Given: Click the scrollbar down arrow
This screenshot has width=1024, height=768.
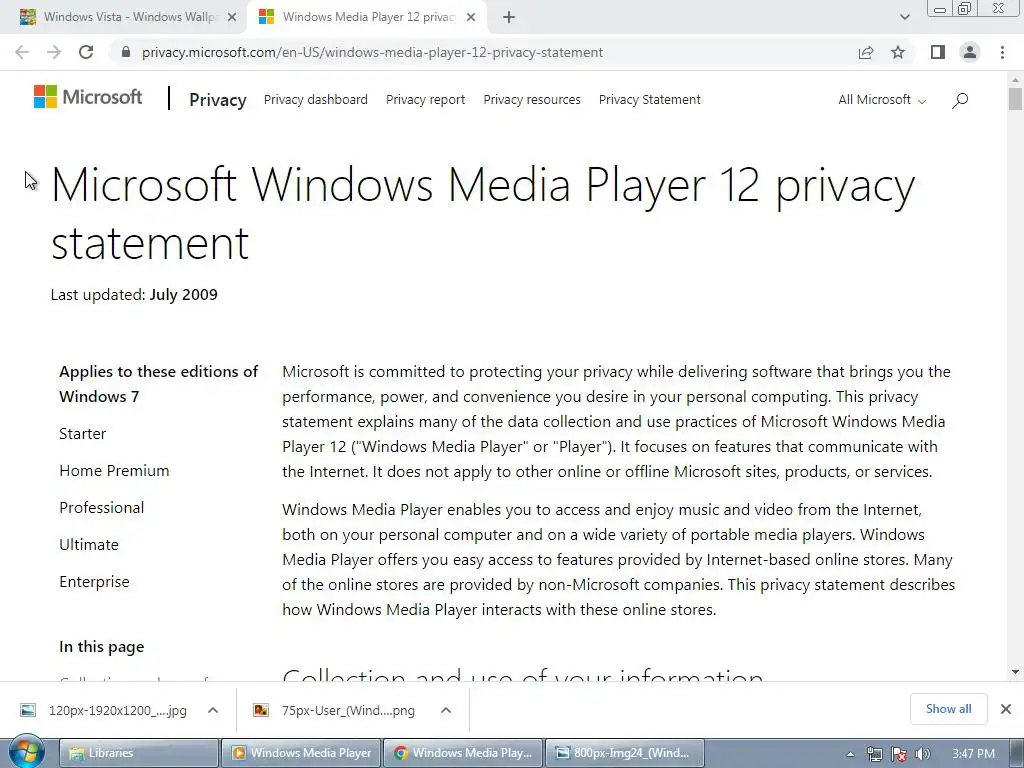Looking at the screenshot, I should pyautogui.click(x=1015, y=672).
